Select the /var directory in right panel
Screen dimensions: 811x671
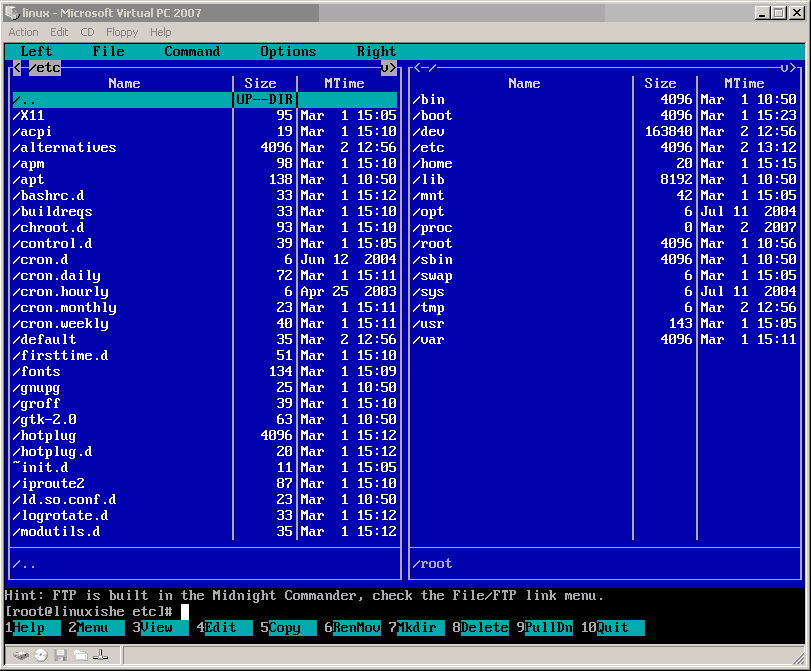pyautogui.click(x=605, y=339)
